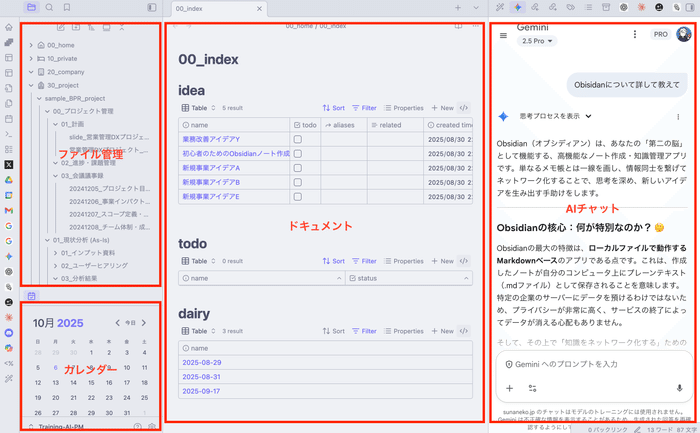
Task: Open the Gmail icon in the ribbon
Action: (8, 210)
